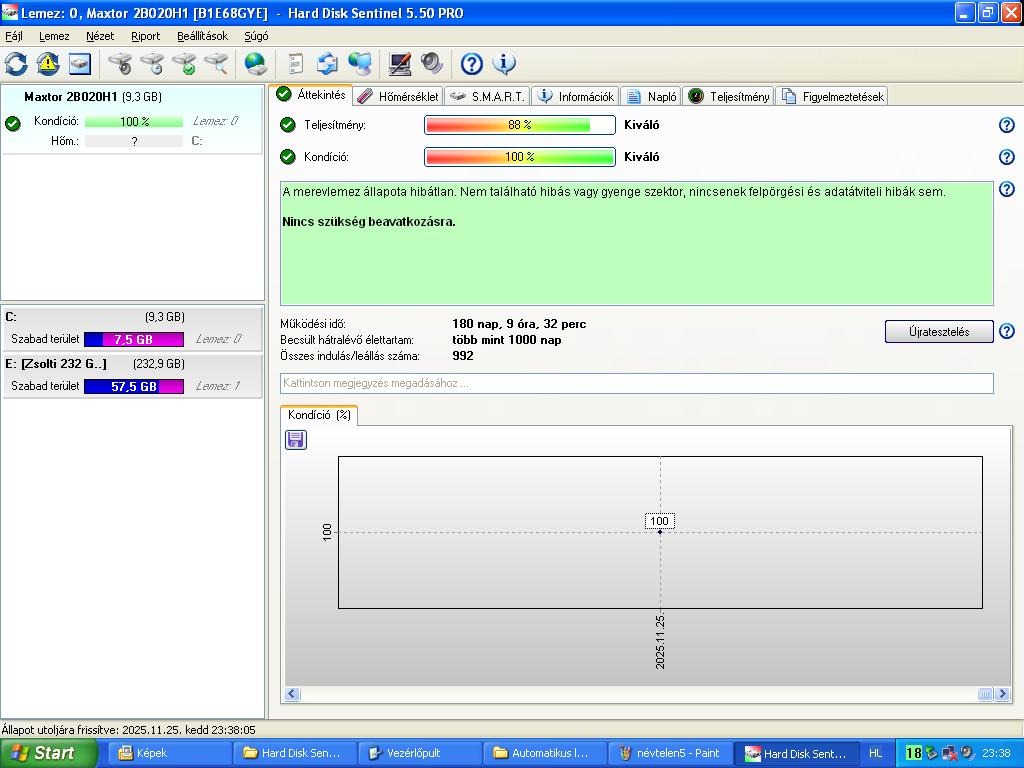This screenshot has width=1024, height=768.
Task: Click the blue question mark toolbar icon
Action: click(472, 64)
